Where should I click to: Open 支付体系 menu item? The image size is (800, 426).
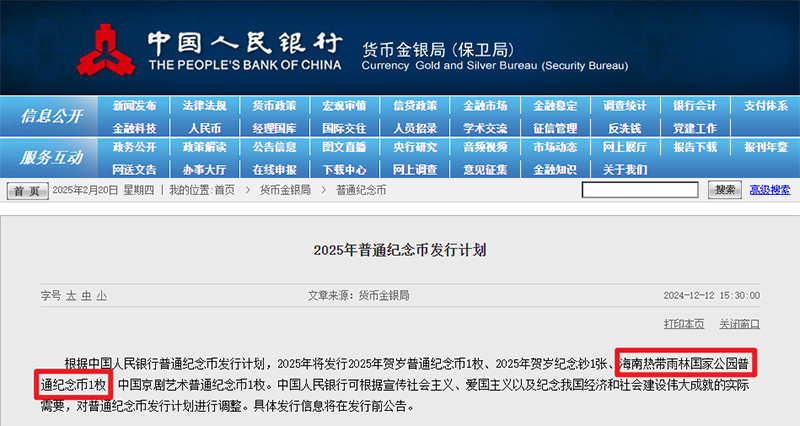tap(766, 106)
